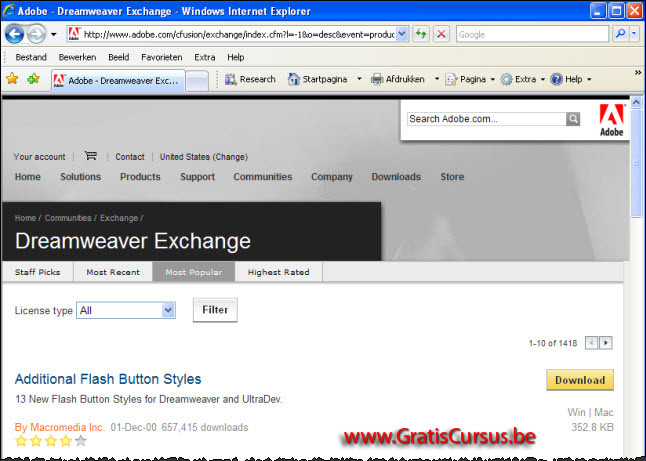This screenshot has width=646, height=461.
Task: Open the Your account link
Action: [x=39, y=157]
